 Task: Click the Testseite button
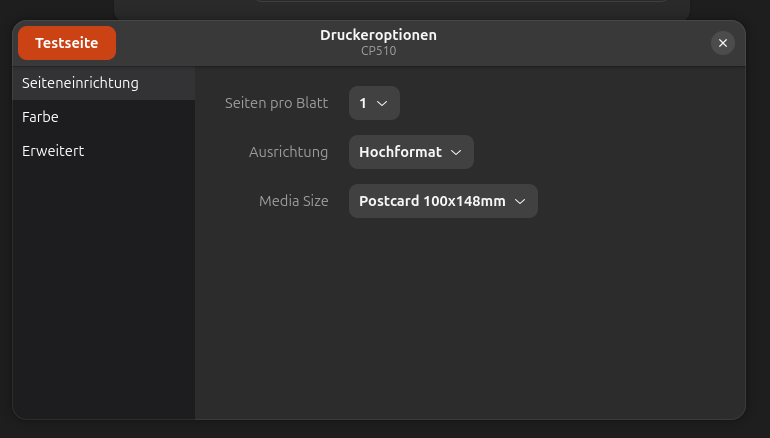pyautogui.click(x=67, y=43)
